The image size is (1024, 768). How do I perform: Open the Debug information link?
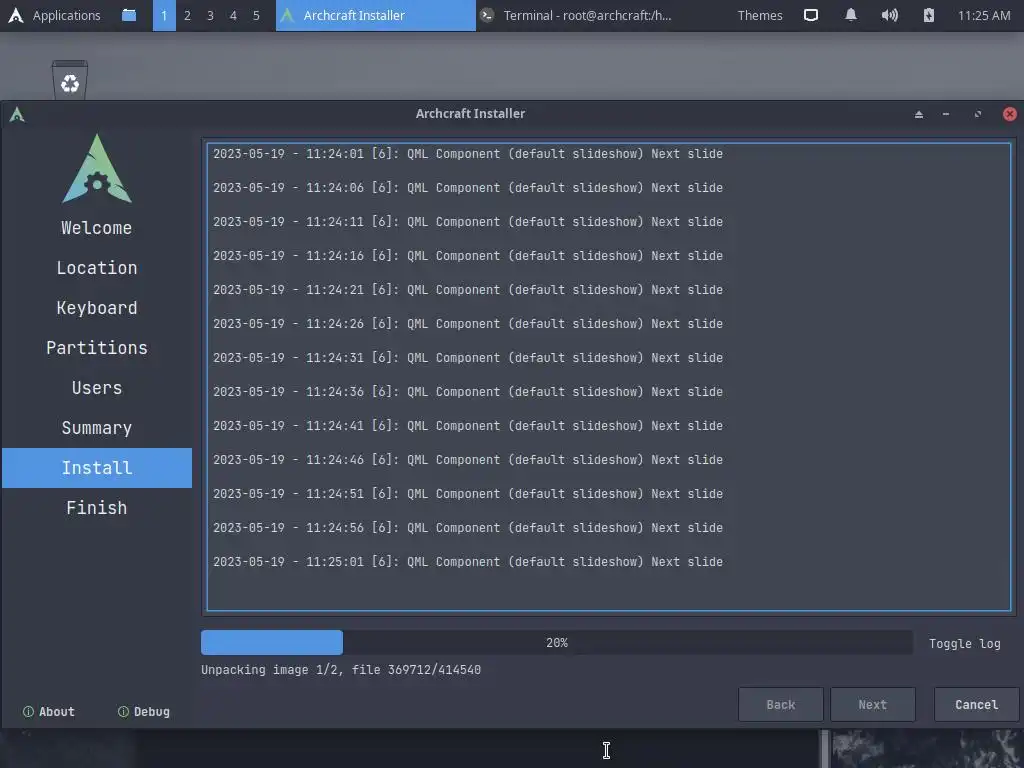click(144, 712)
